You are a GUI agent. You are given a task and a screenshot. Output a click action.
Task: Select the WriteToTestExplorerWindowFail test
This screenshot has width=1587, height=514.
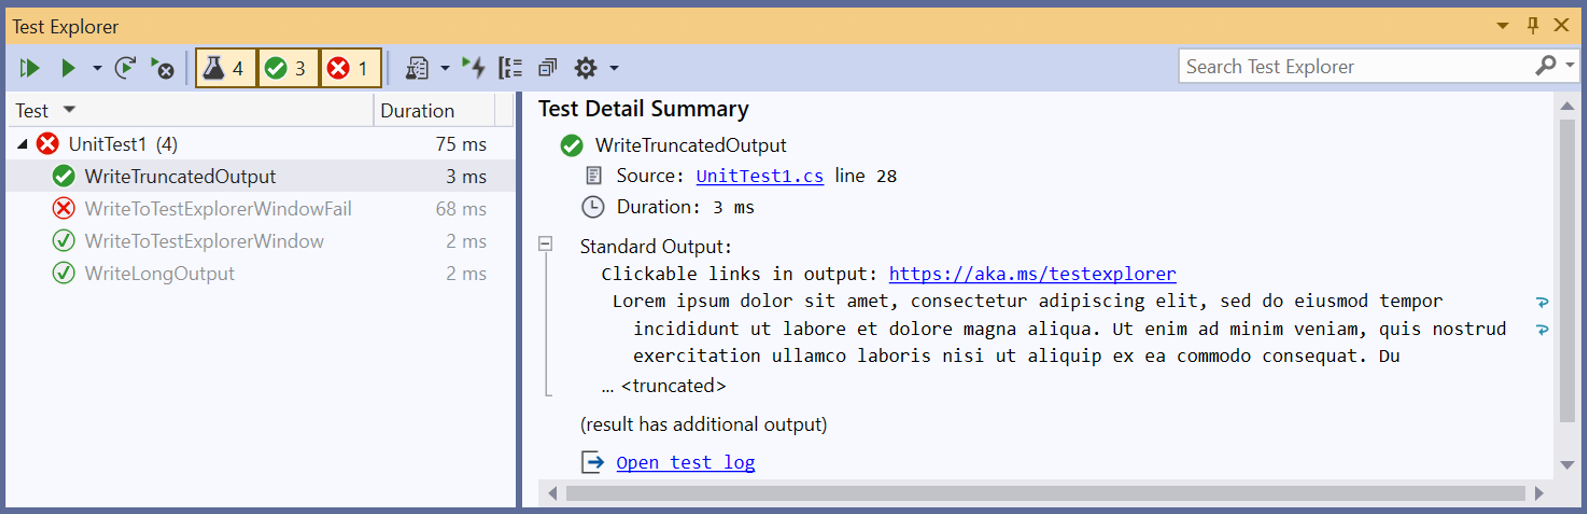(x=262, y=209)
